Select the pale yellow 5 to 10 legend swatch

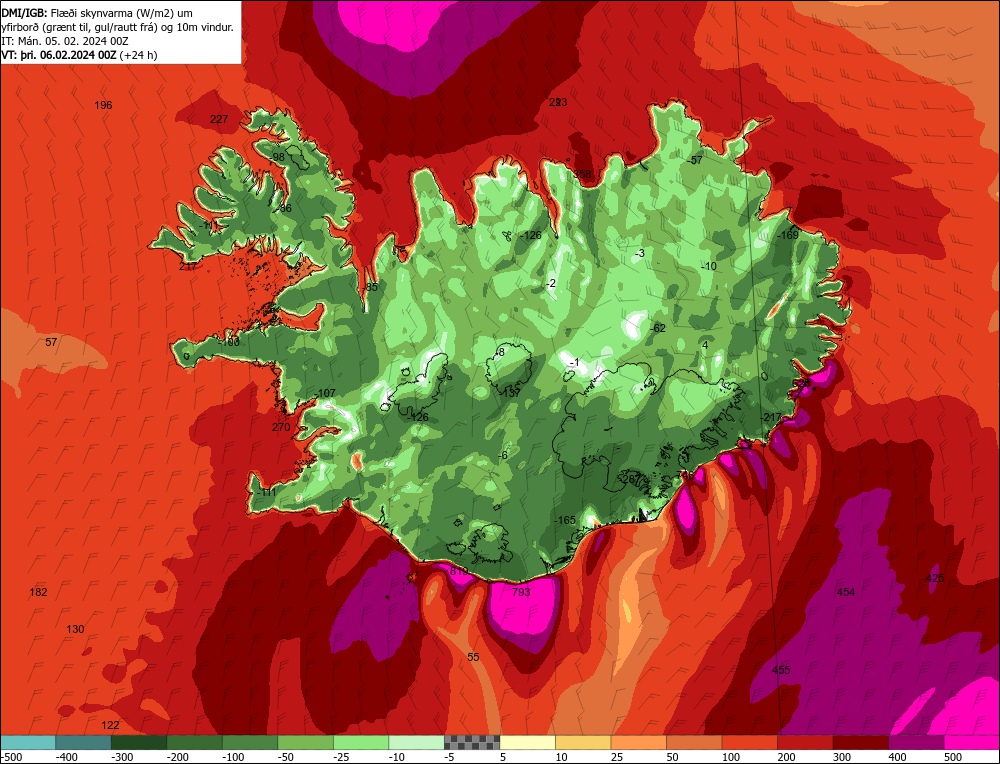coord(527,742)
